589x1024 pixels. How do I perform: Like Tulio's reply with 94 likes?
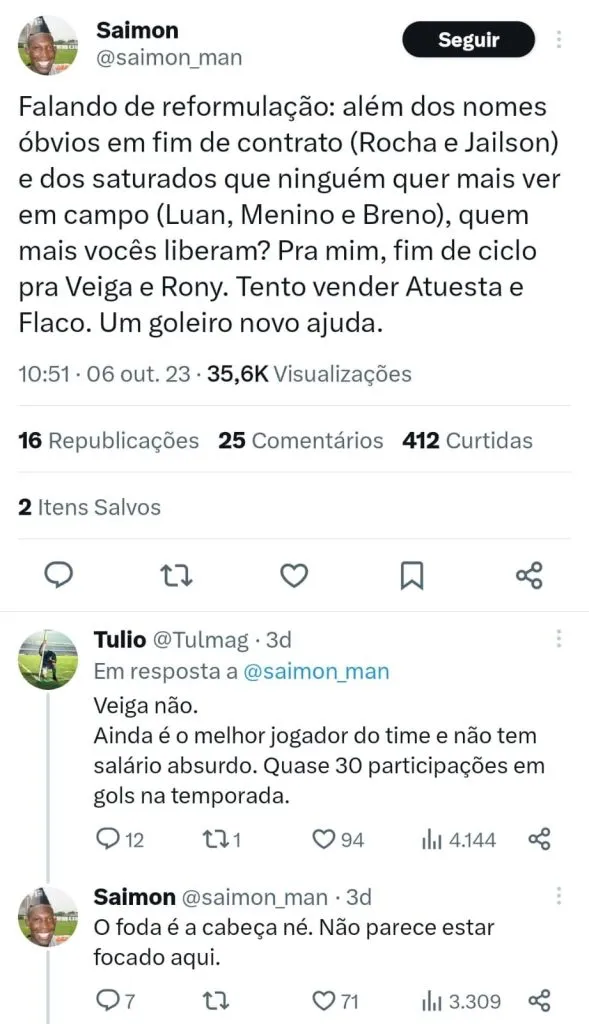coord(338,839)
